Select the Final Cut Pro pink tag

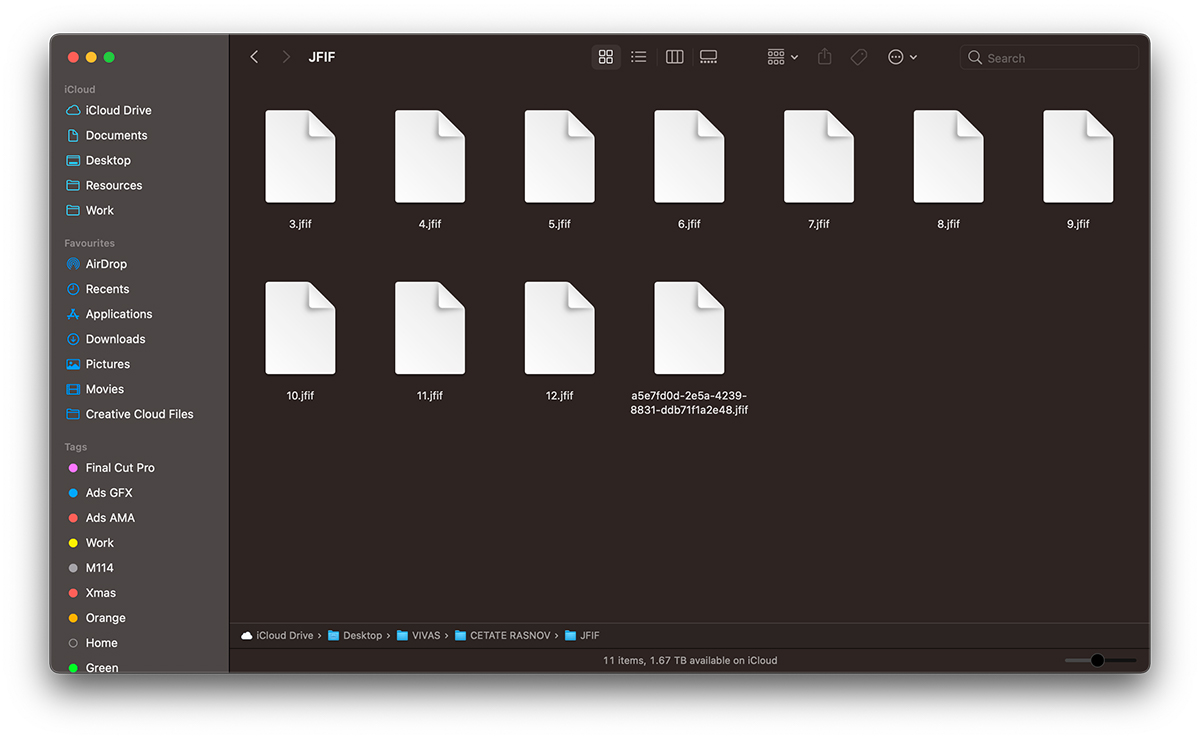119,468
